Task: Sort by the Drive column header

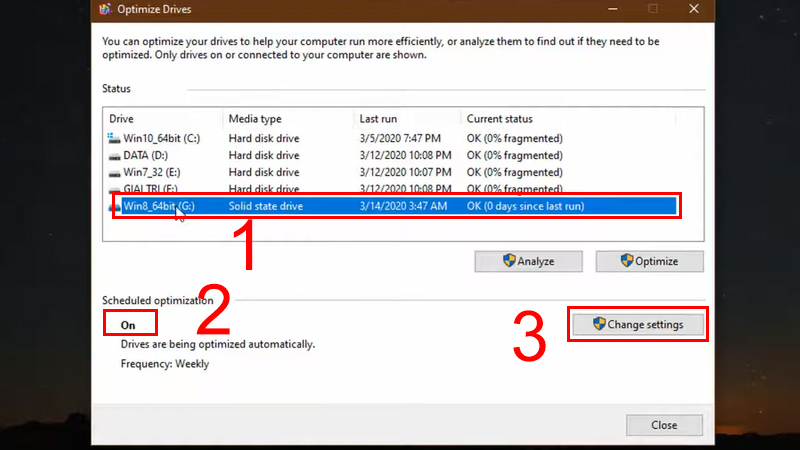Action: tap(121, 119)
